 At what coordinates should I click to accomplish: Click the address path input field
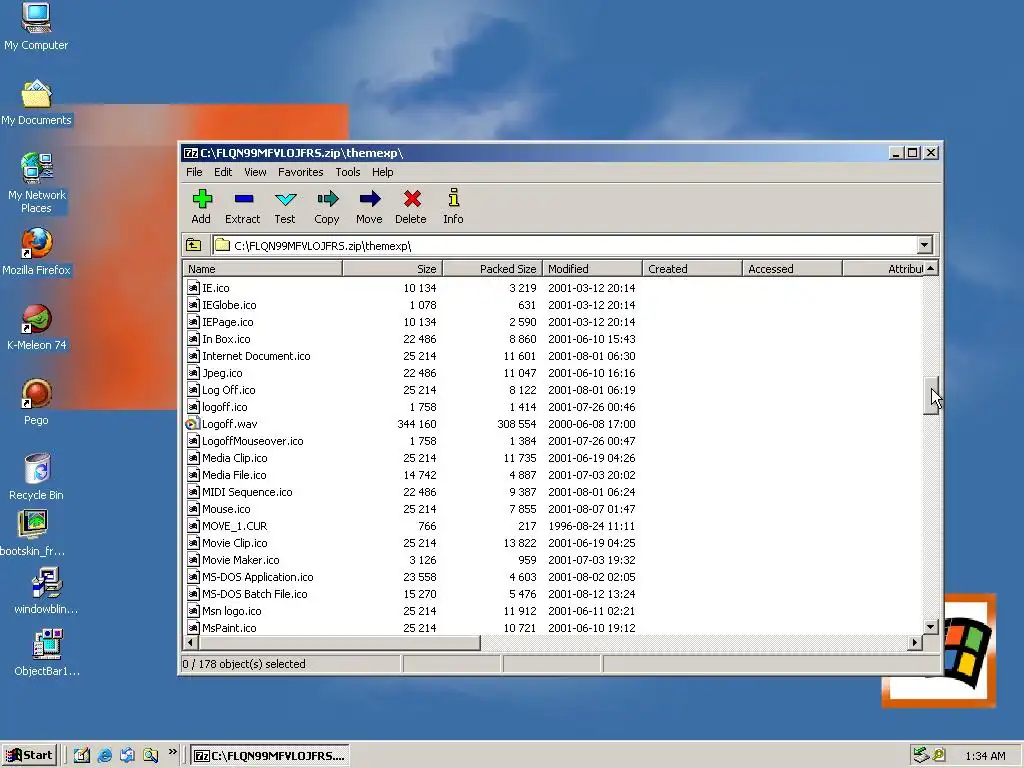[x=566, y=246]
